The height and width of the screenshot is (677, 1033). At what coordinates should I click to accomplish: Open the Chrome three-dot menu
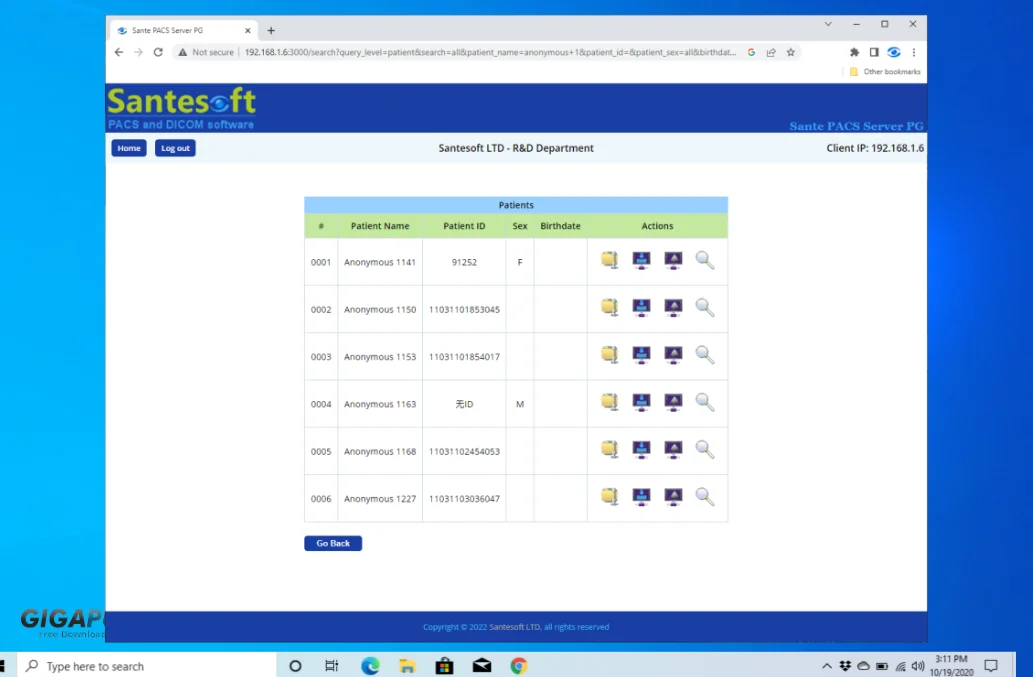click(x=914, y=52)
